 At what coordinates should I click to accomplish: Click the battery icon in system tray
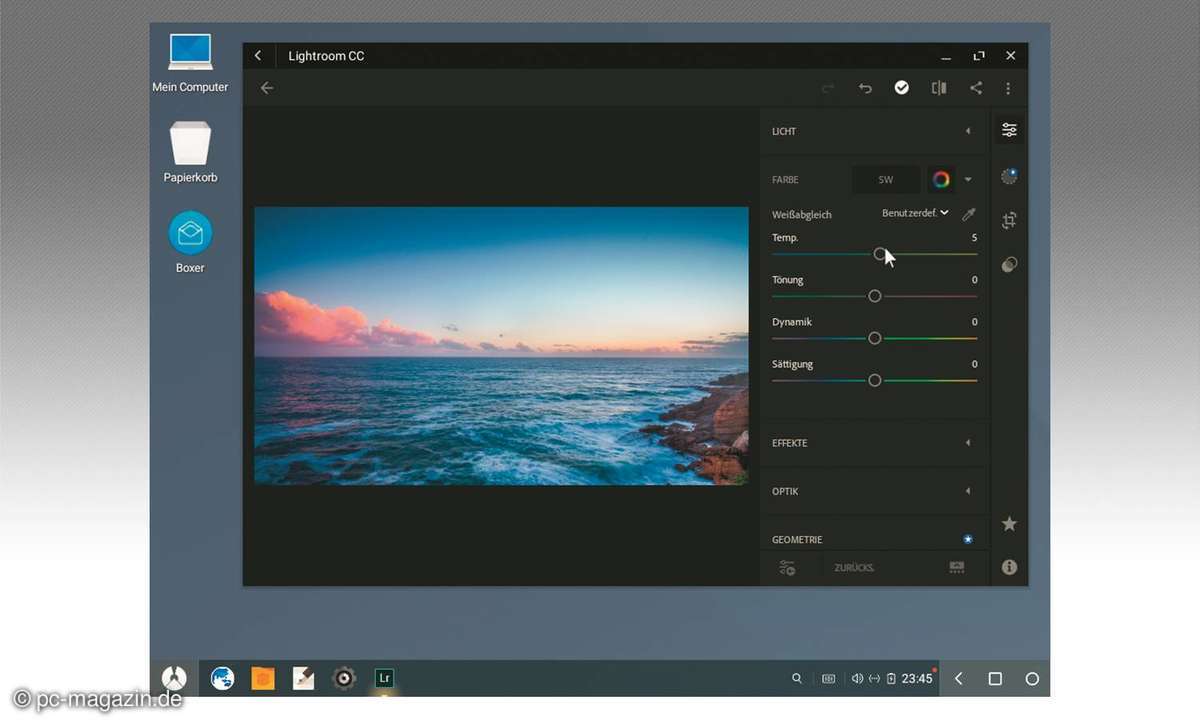pos(891,679)
